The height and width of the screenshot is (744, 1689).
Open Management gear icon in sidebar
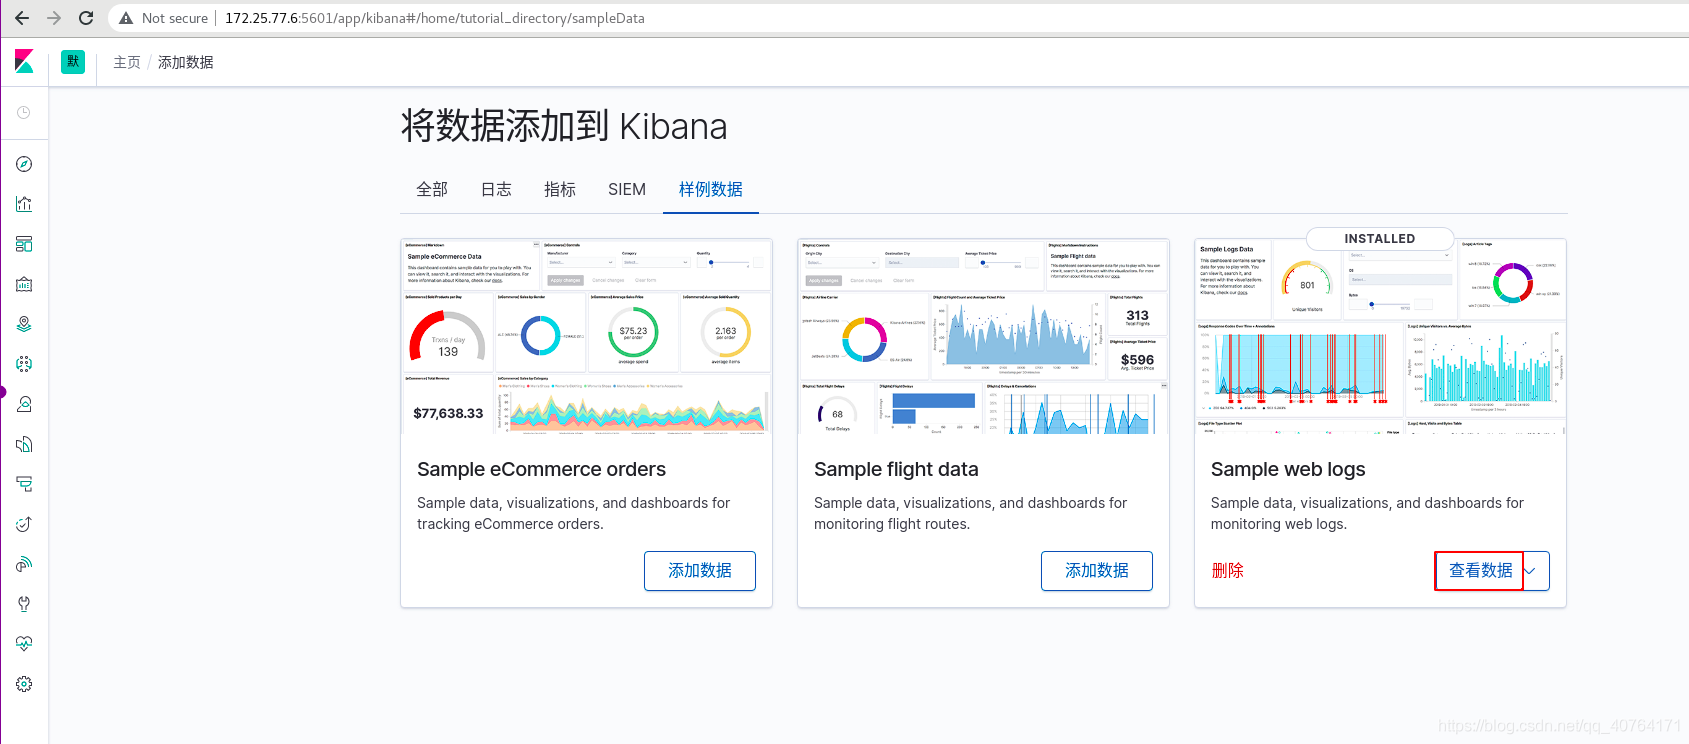point(24,684)
